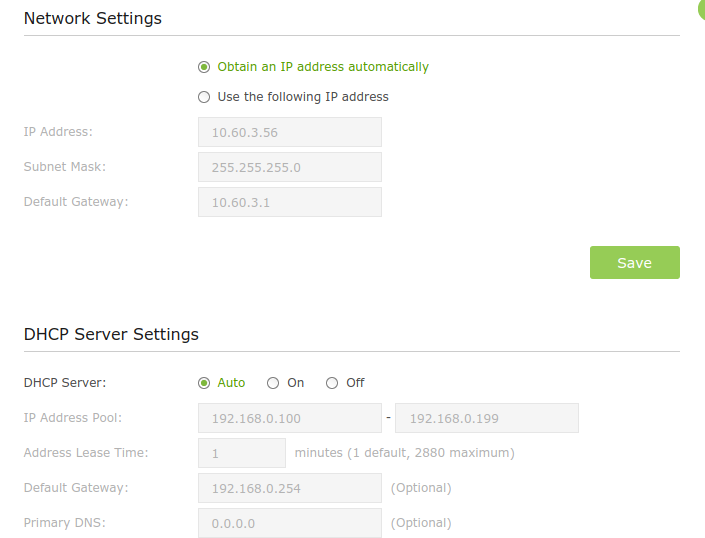Switch DHCP Server to Off
Viewport: 705px width, 538px height.
tap(332, 383)
